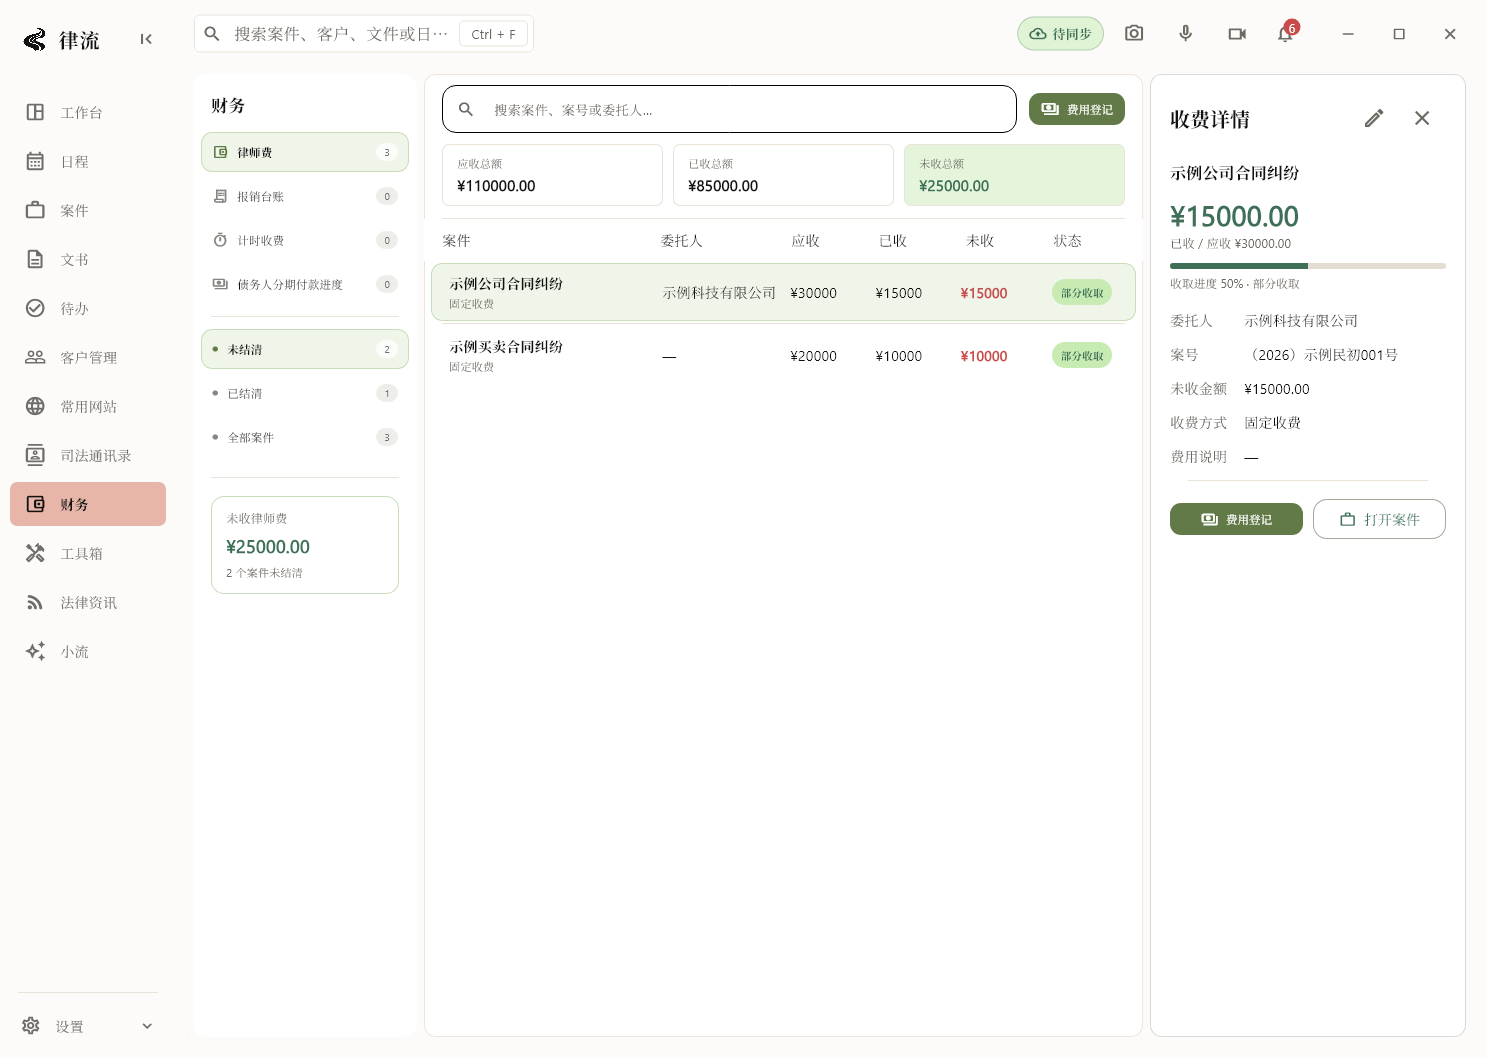The width and height of the screenshot is (1487, 1058).
Task: Click the screenshot camera icon
Action: coord(1134,34)
